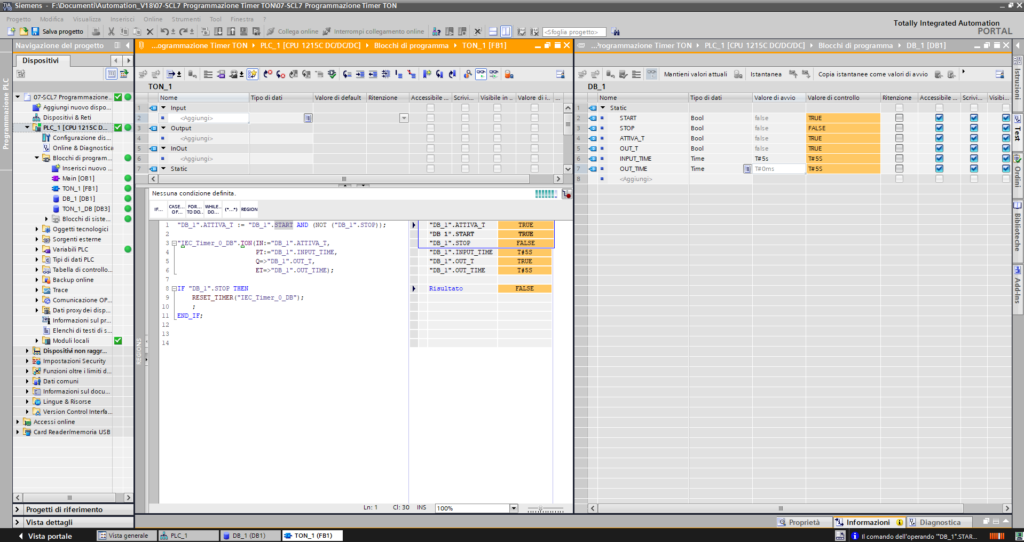Switch to the Diagnostica tab
The image size is (1024, 542).
coord(938,522)
